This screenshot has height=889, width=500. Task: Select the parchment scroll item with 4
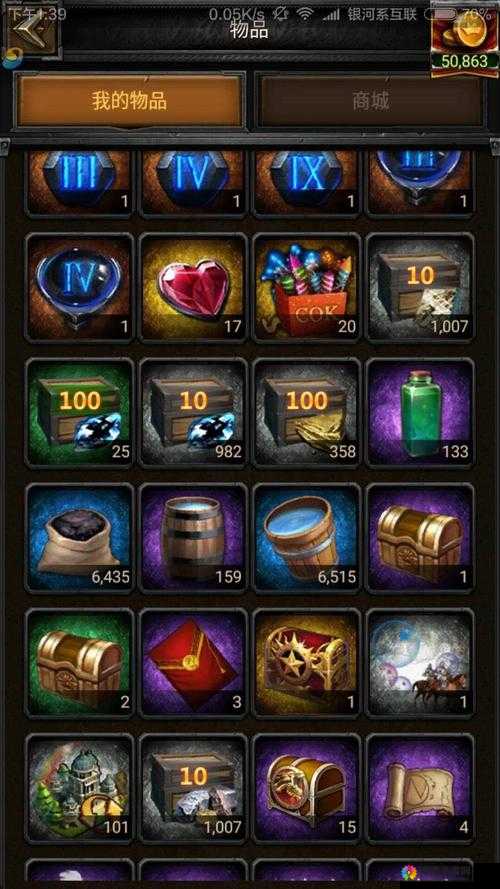click(x=421, y=788)
